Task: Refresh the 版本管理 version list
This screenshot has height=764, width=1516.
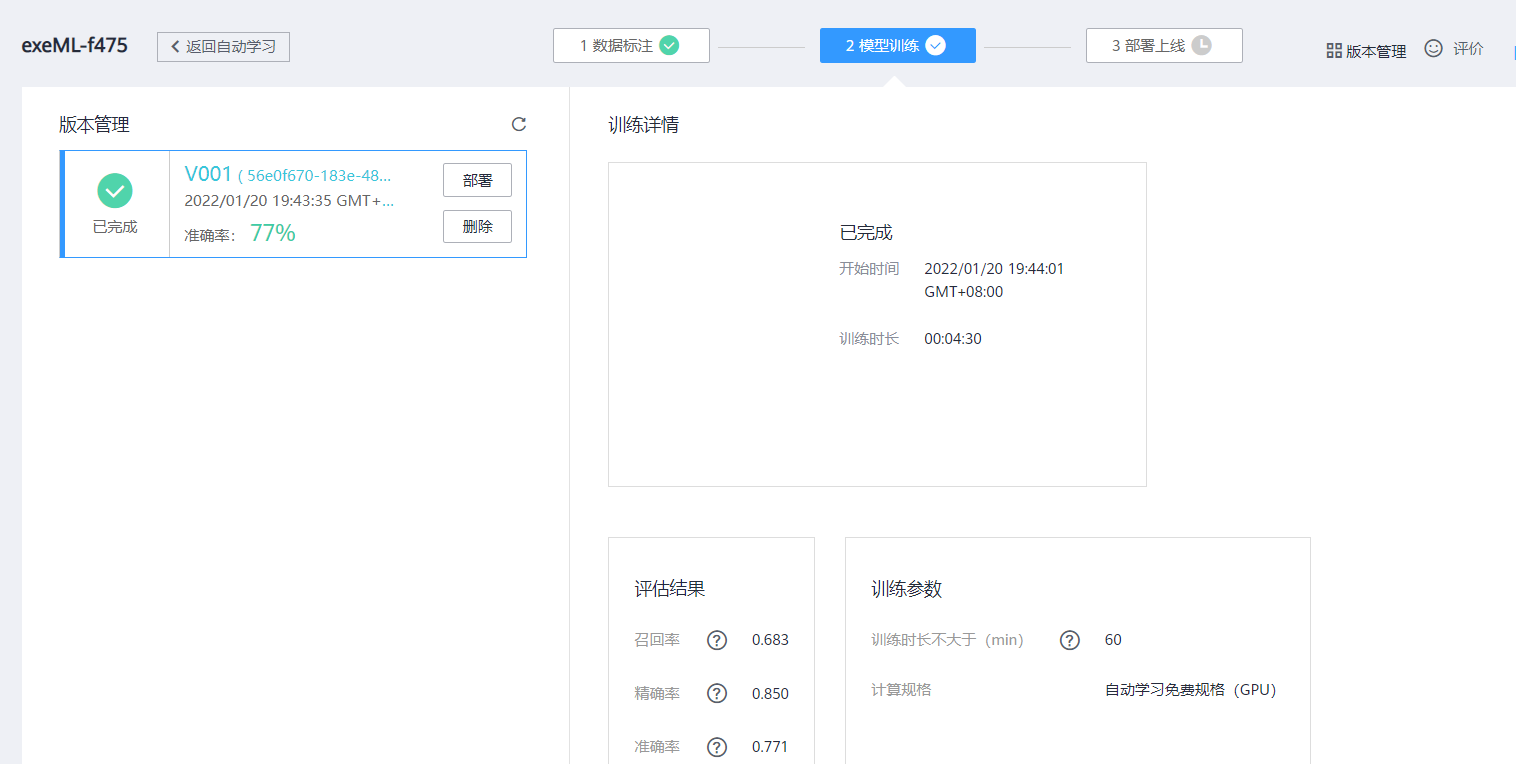Action: pyautogui.click(x=518, y=124)
